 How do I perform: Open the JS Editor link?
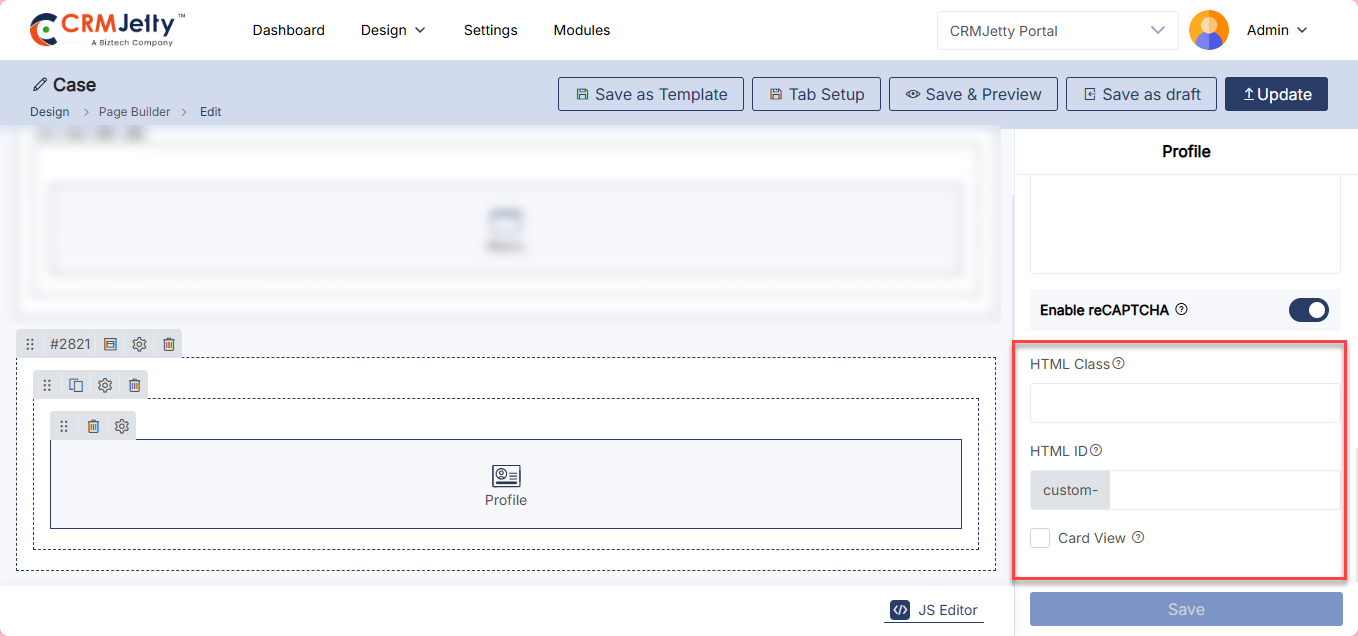click(x=934, y=610)
